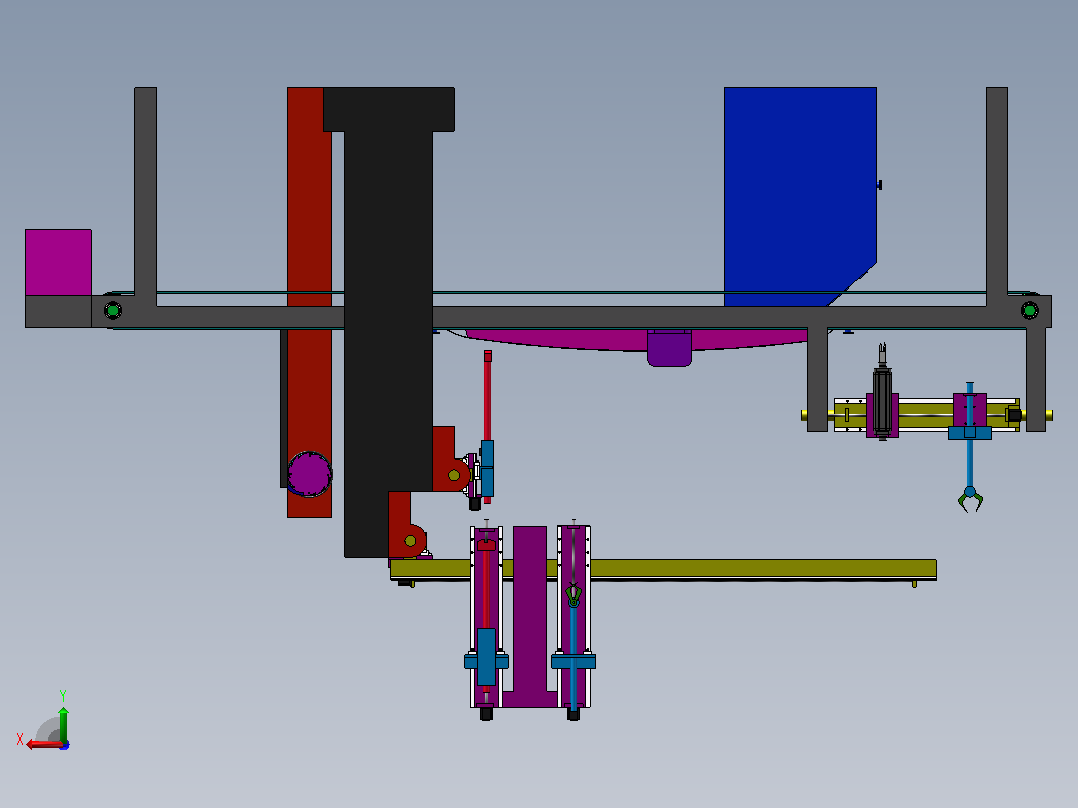
Task: Pick the black cylindrical roller on the right slide
Action: pos(882,402)
